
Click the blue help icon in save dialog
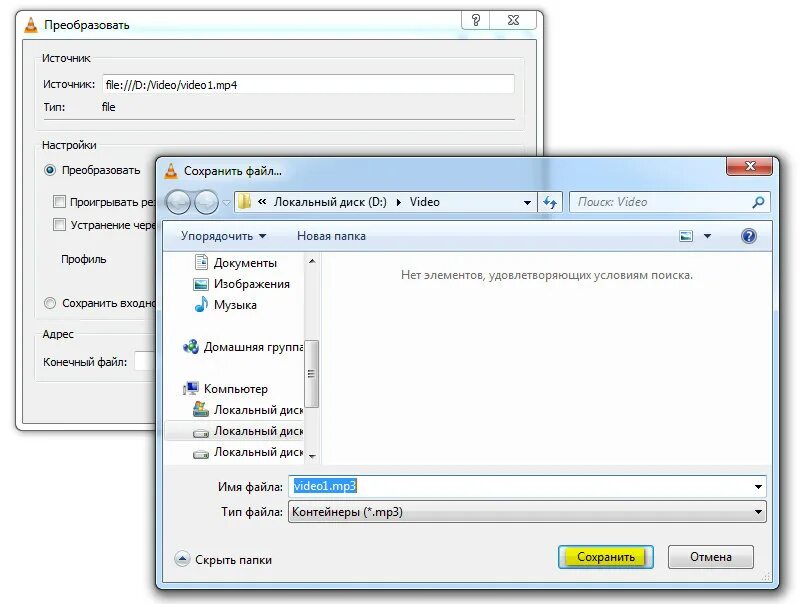(748, 236)
